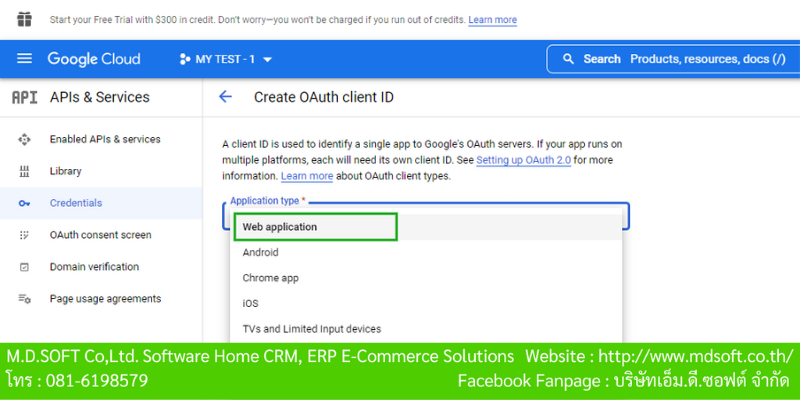Image resolution: width=800 pixels, height=400 pixels.
Task: Click the Domain verification checkbox icon
Action: coord(24,267)
